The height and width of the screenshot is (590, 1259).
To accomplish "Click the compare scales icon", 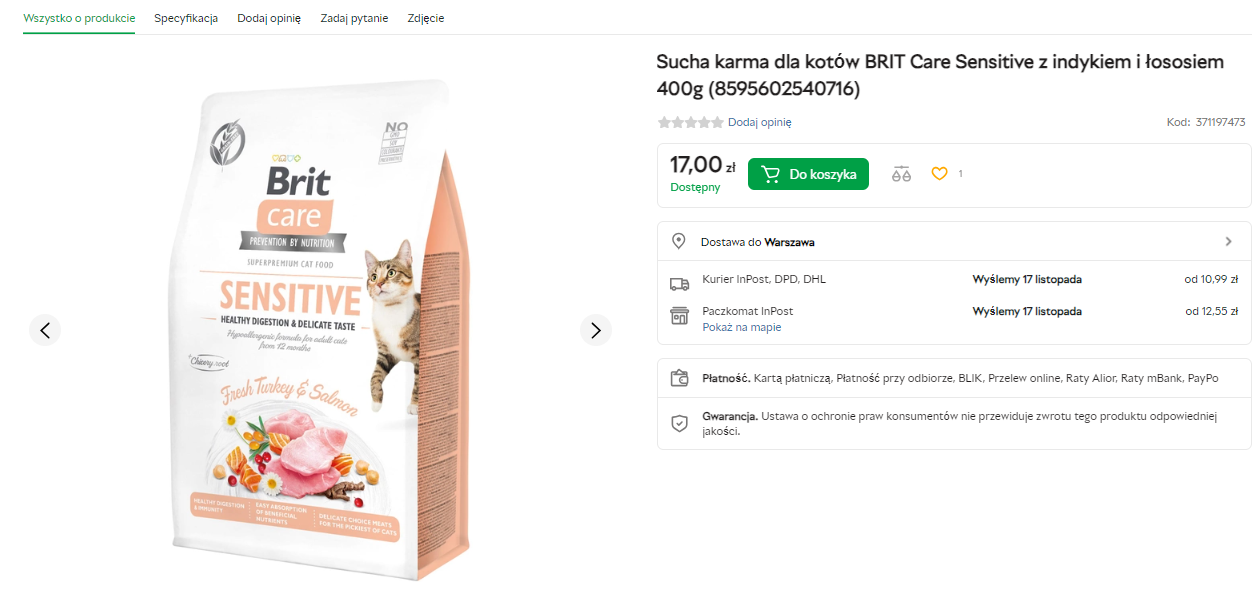I will pos(902,174).
